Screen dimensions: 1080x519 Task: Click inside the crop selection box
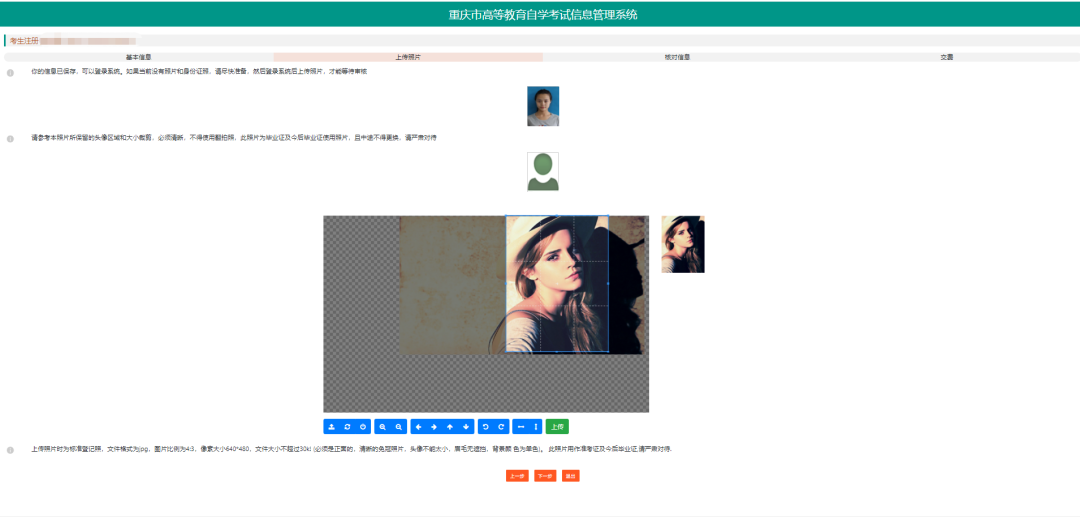556,284
